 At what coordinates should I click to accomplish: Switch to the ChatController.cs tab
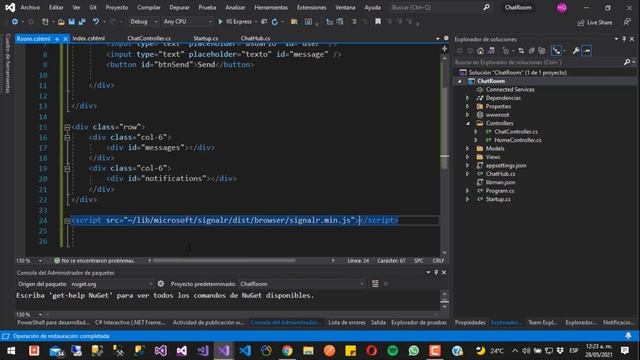pos(149,38)
